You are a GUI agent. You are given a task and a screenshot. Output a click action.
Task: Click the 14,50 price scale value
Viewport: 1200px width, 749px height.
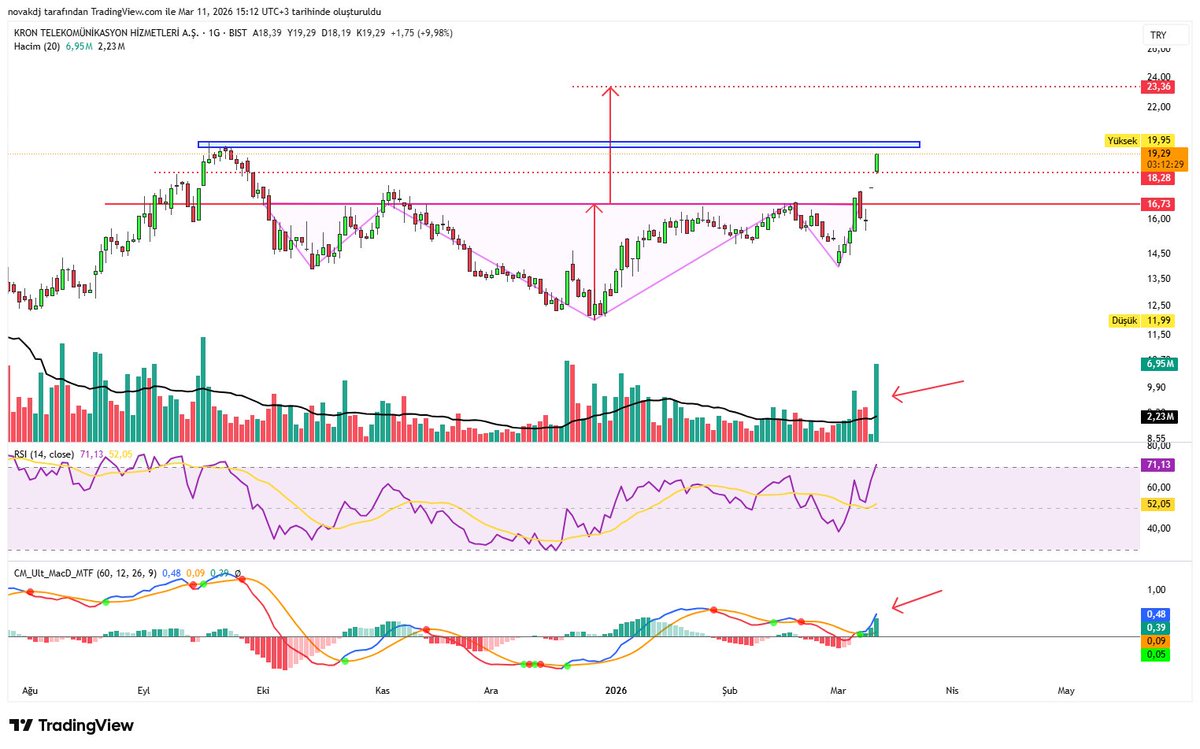[x=1158, y=253]
